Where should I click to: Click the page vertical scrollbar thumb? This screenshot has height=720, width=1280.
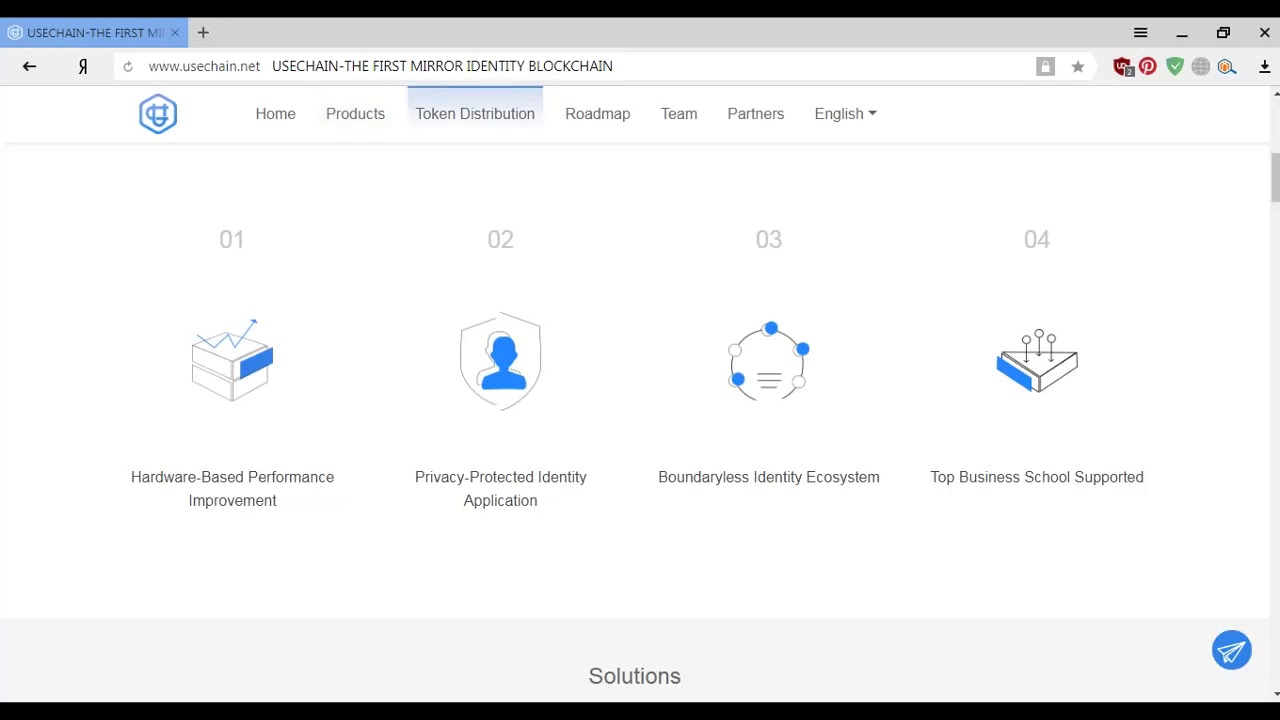(x=1275, y=178)
